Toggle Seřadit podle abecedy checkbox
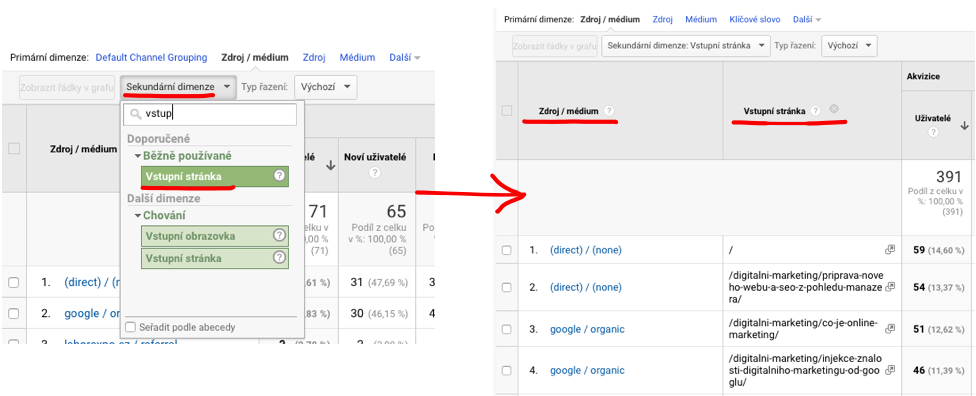 130,327
